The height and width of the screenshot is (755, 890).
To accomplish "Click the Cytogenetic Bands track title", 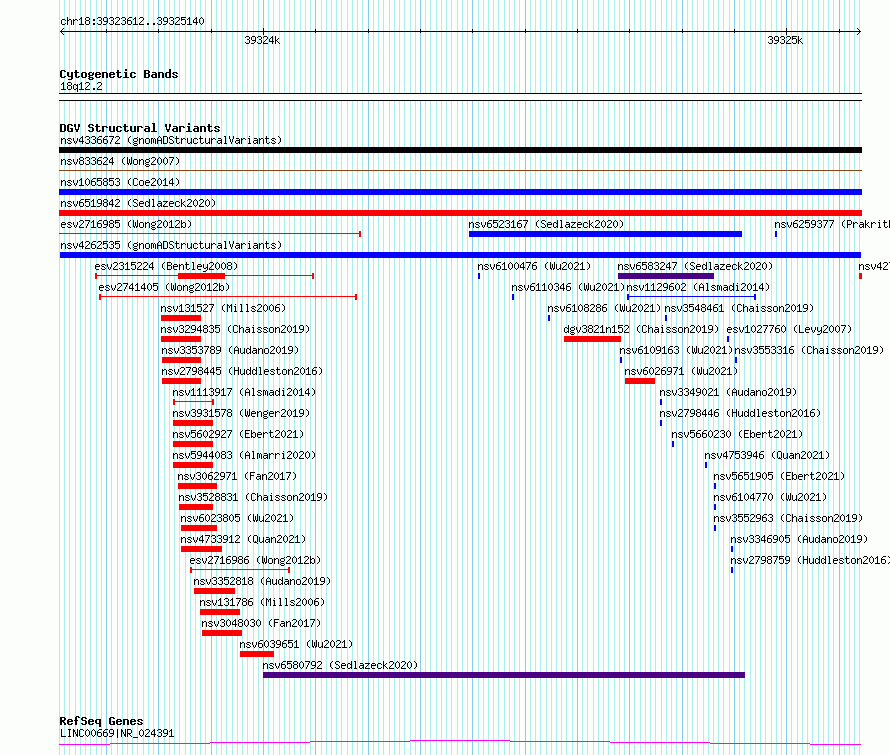I will [x=119, y=74].
